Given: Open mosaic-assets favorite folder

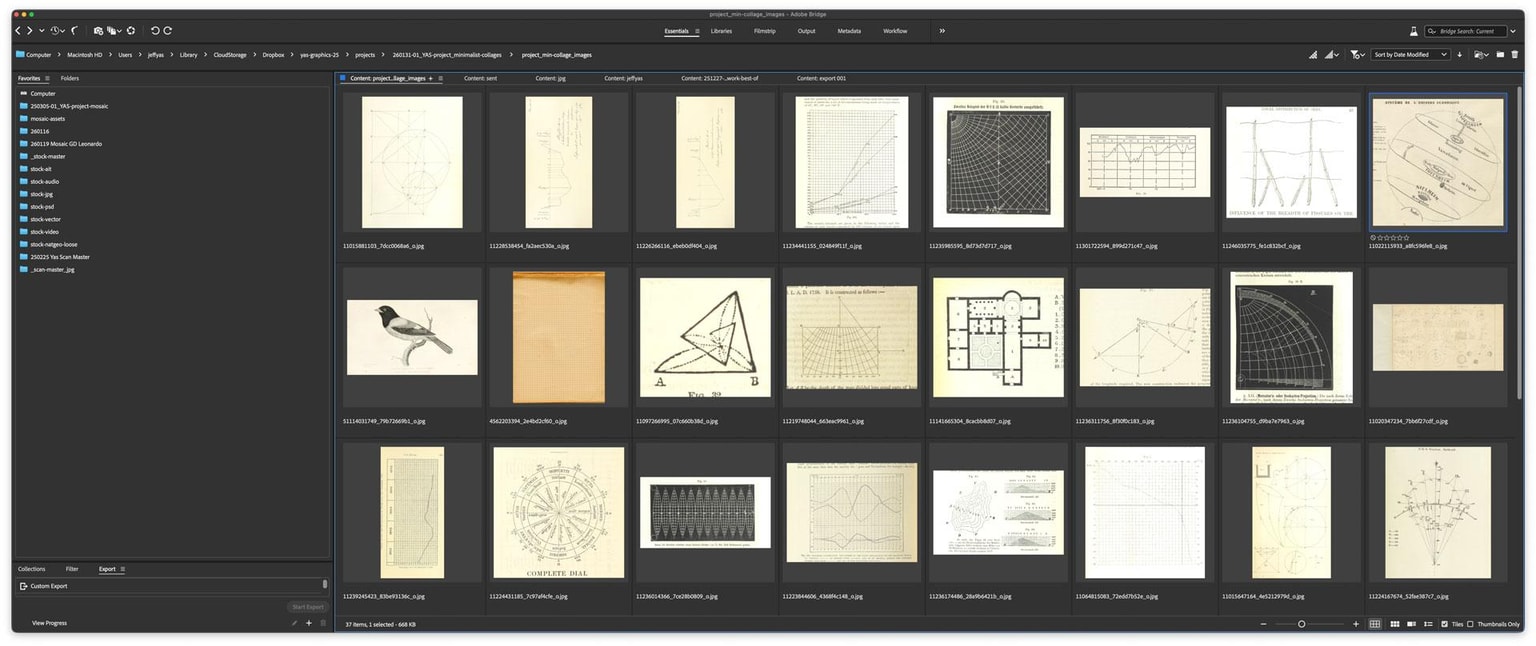Looking at the screenshot, I should coord(47,118).
